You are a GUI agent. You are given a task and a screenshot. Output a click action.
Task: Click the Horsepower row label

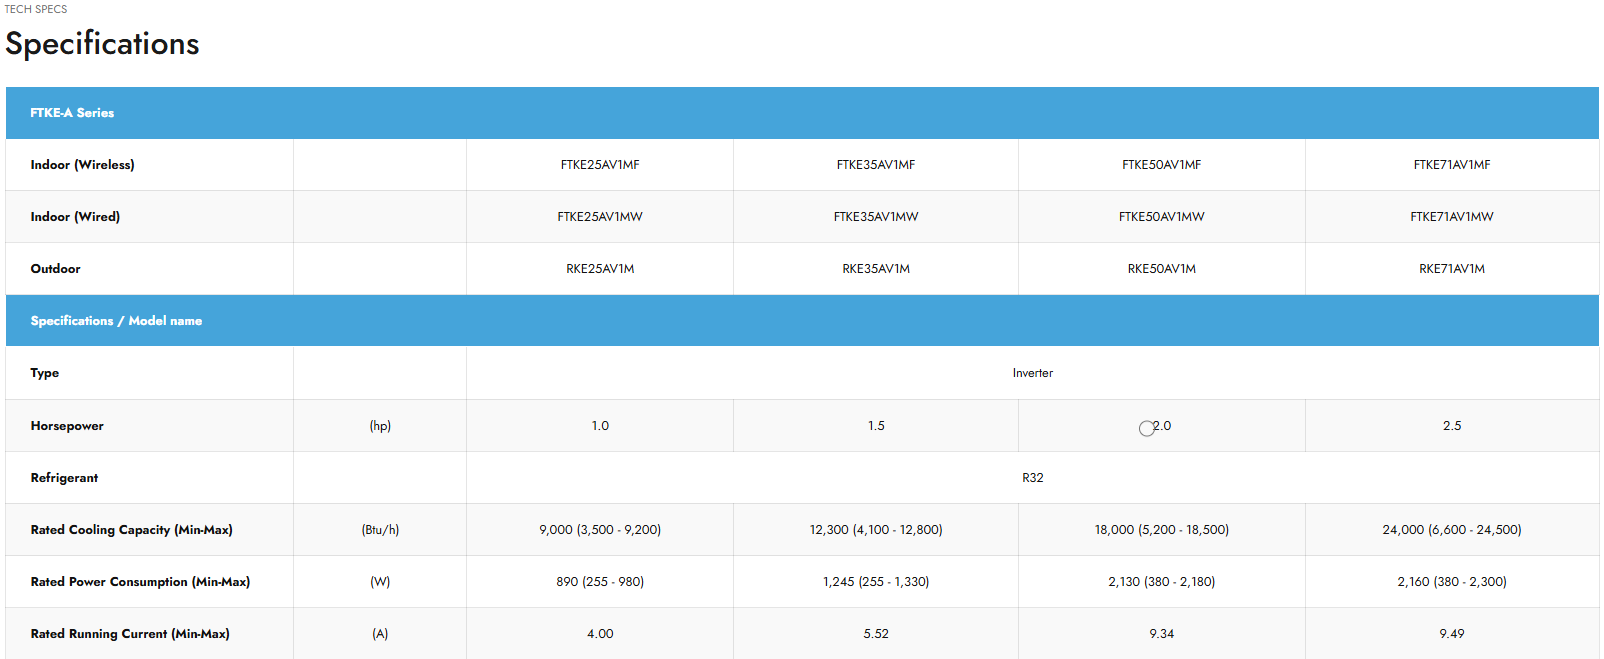click(67, 426)
